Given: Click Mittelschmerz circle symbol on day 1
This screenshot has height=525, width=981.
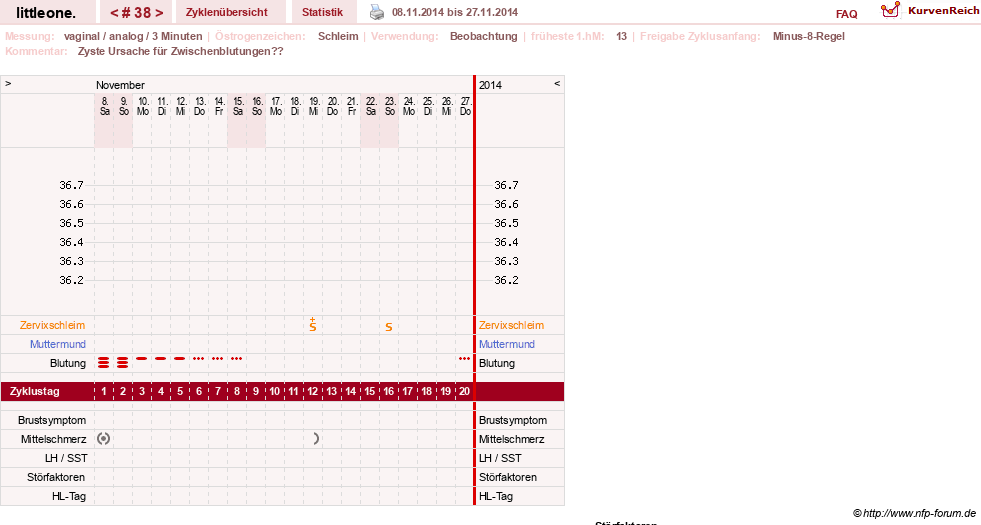Looking at the screenshot, I should tap(104, 439).
